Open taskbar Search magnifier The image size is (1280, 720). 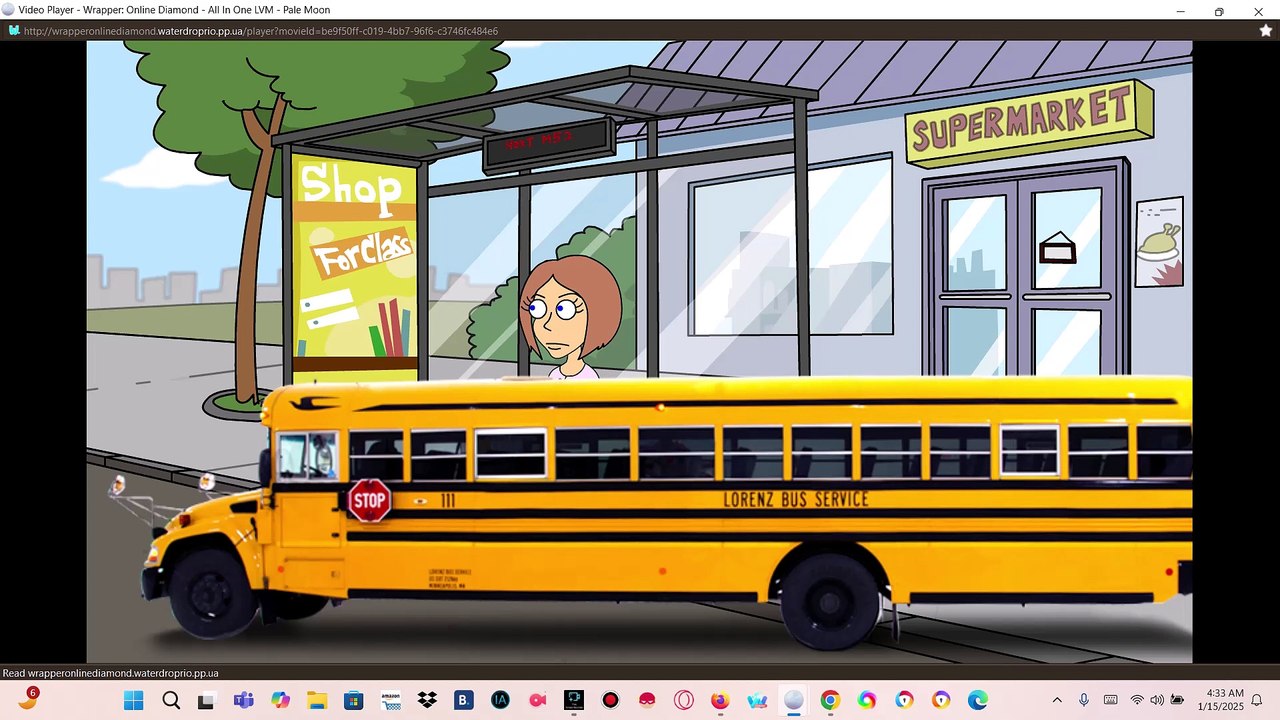pos(171,700)
